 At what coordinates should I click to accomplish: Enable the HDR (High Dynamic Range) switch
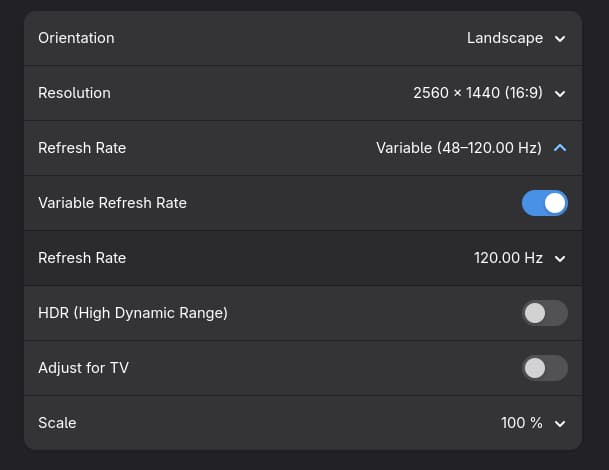545,313
